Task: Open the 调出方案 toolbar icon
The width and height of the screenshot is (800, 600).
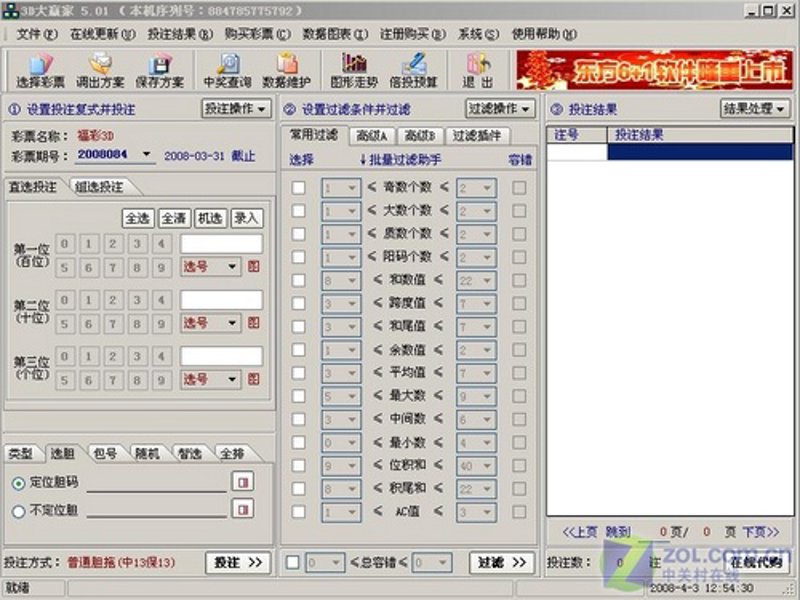Action: pos(100,70)
